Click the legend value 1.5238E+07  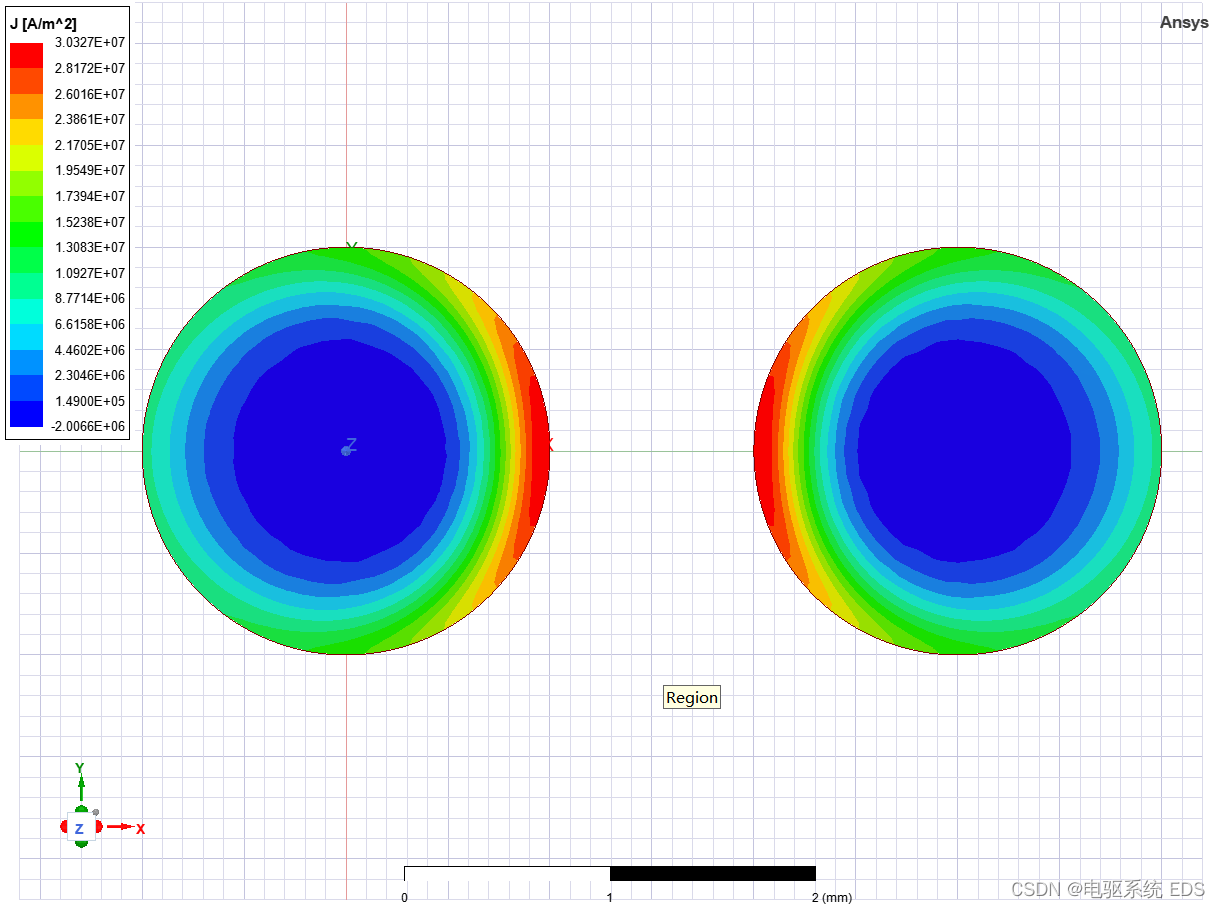pyautogui.click(x=90, y=222)
